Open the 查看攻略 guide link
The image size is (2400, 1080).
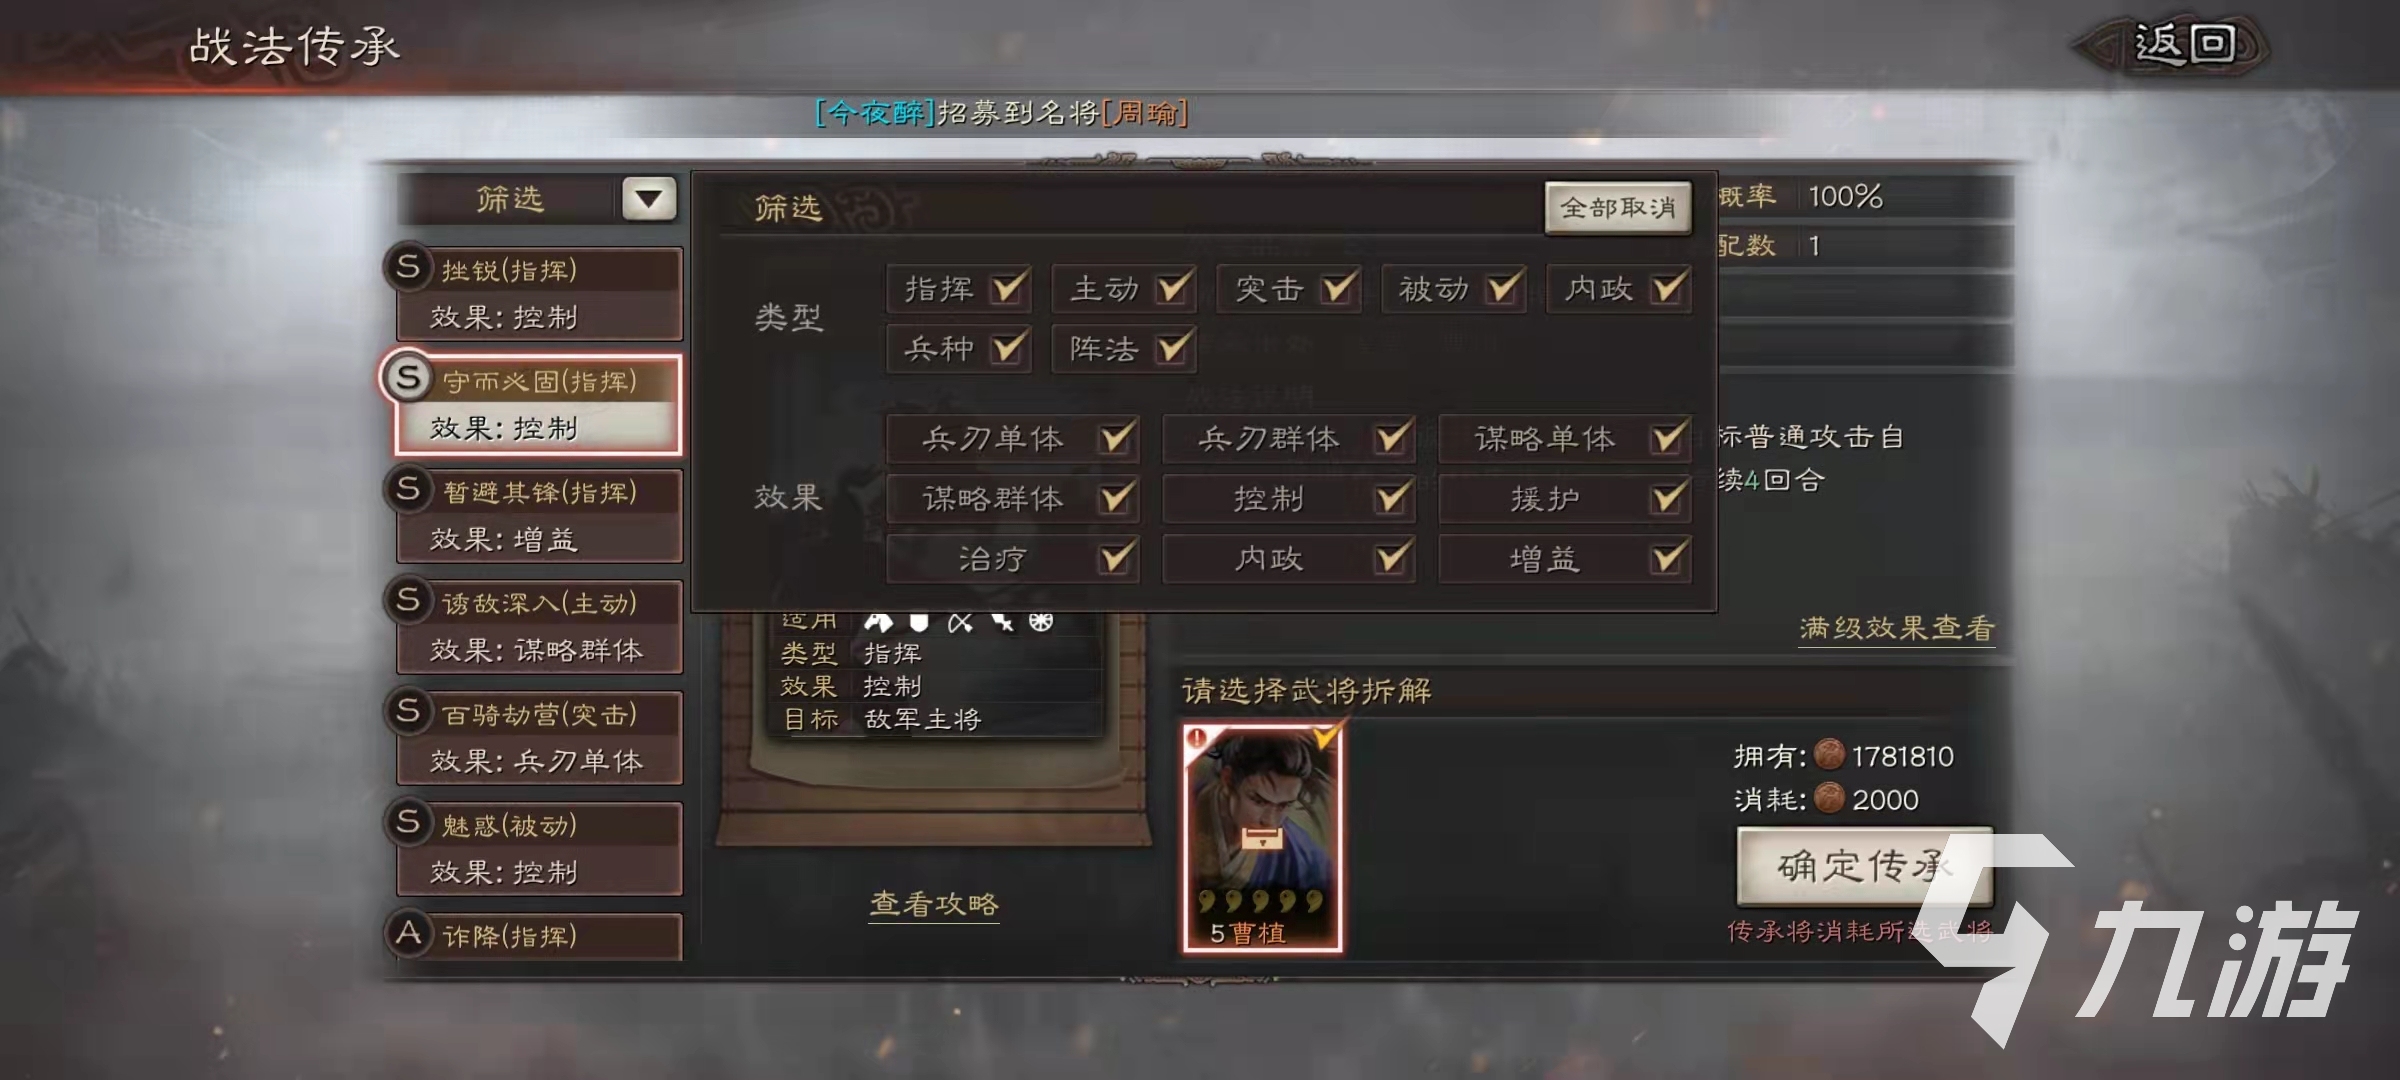(934, 904)
